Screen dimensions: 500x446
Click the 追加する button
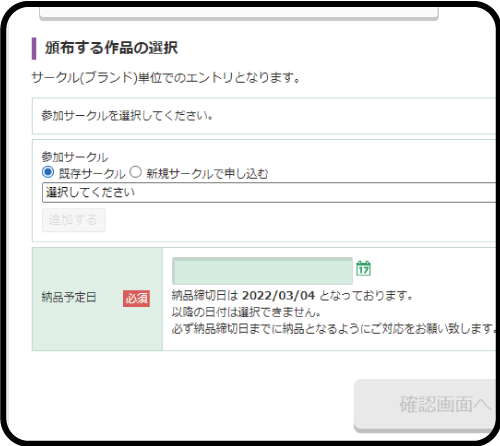click(x=74, y=220)
